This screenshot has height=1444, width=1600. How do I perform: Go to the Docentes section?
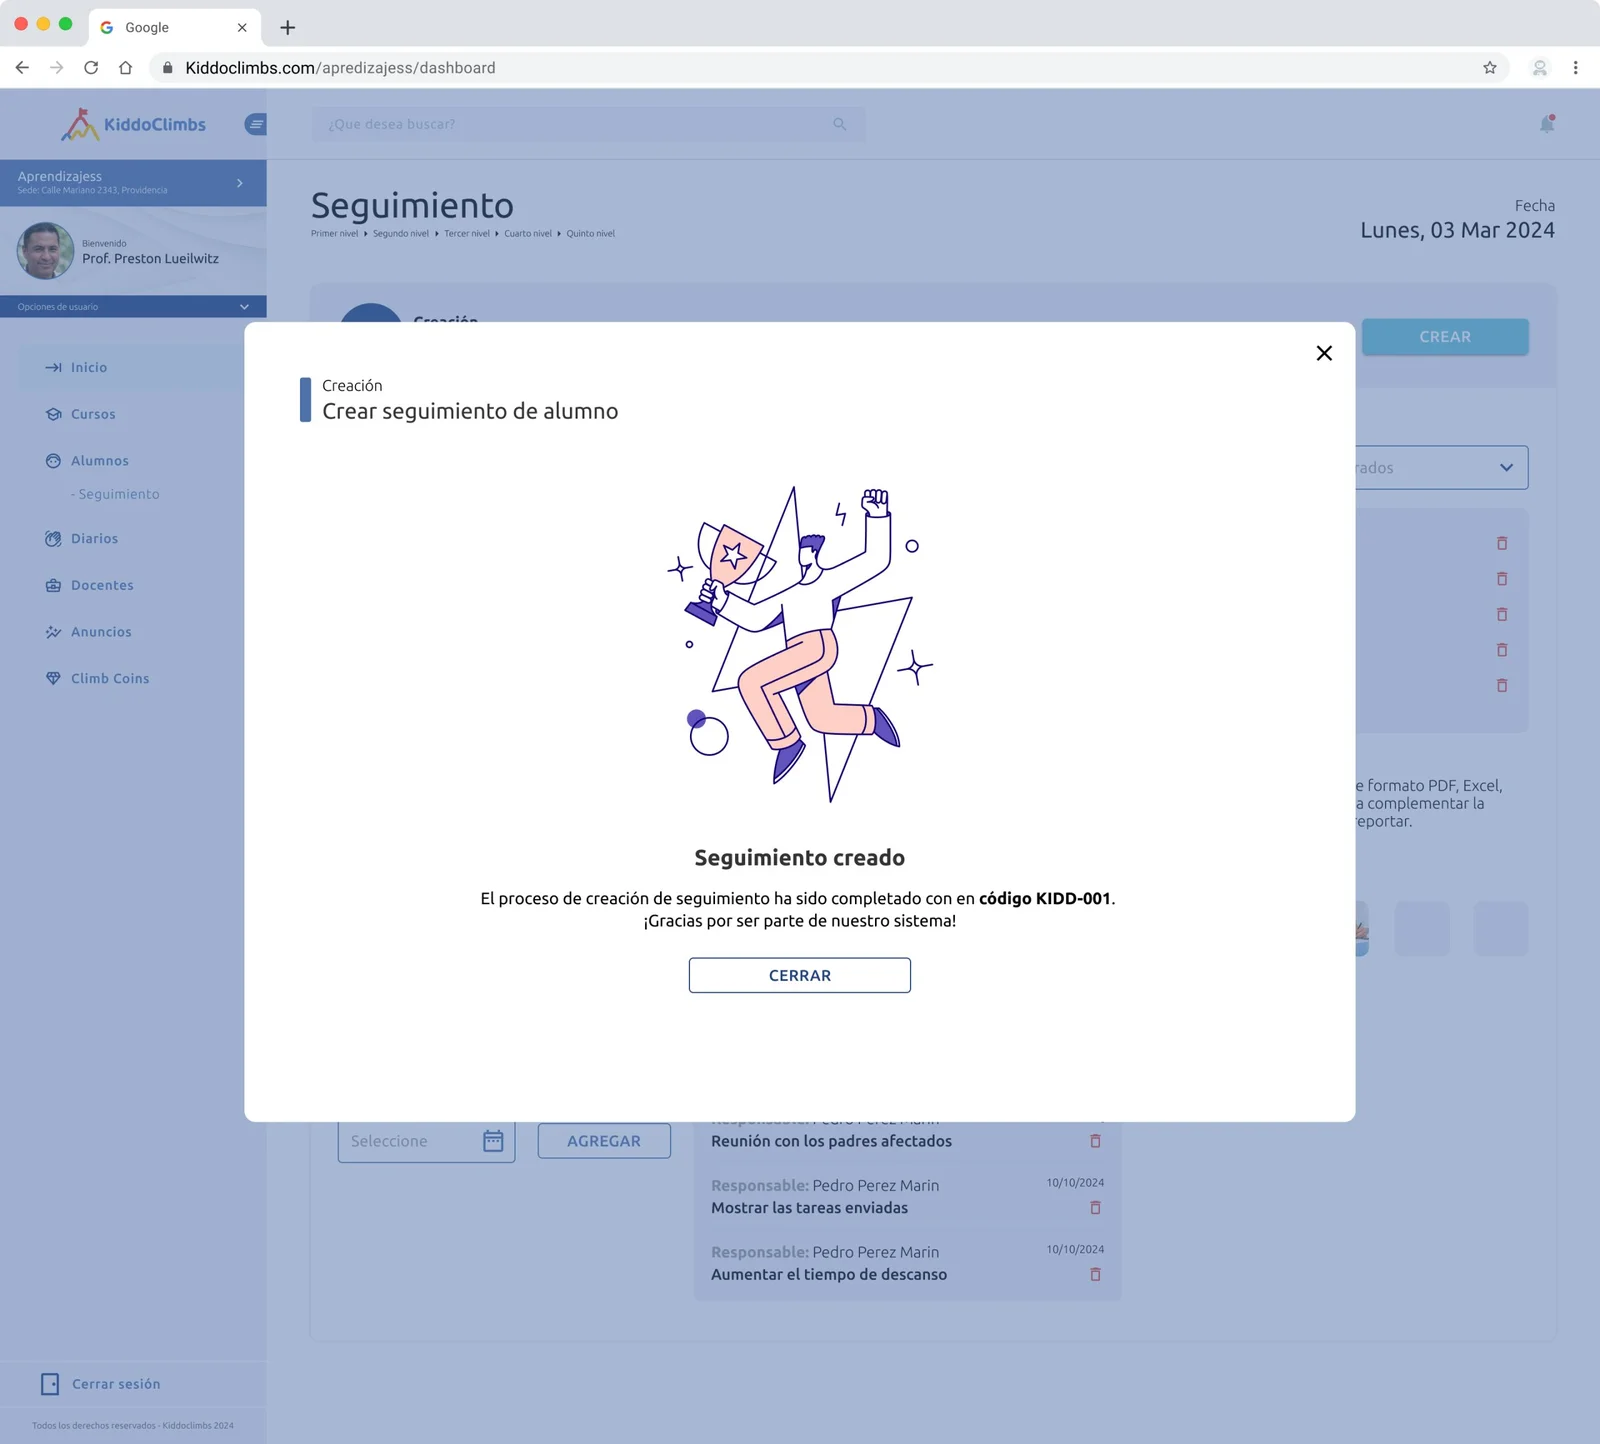click(x=102, y=585)
